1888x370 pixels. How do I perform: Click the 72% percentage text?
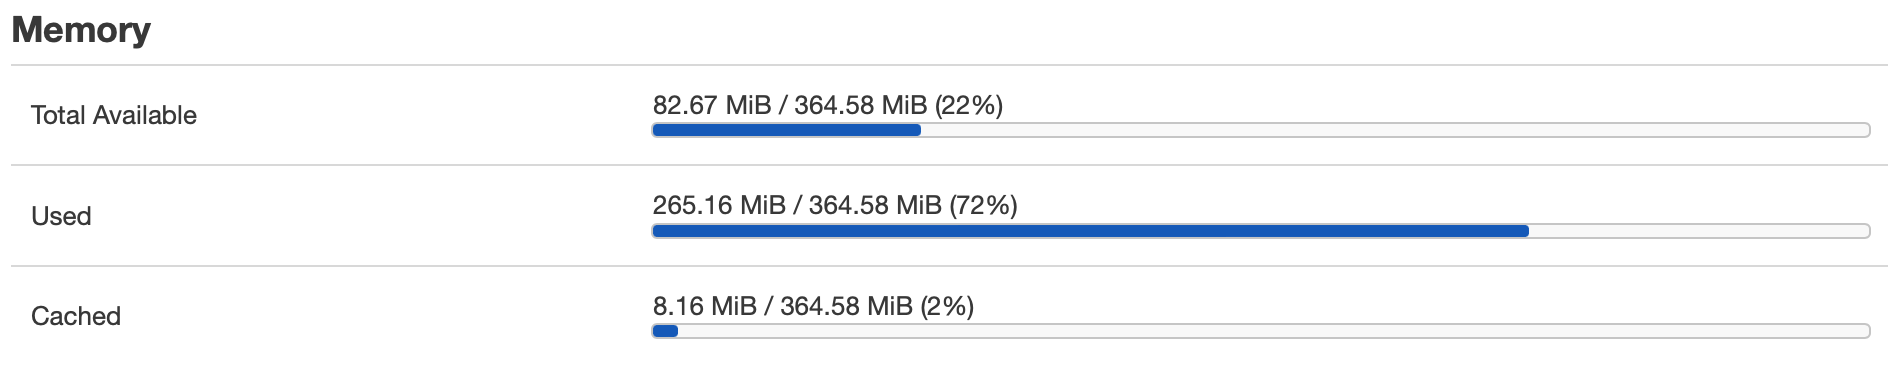tap(983, 205)
